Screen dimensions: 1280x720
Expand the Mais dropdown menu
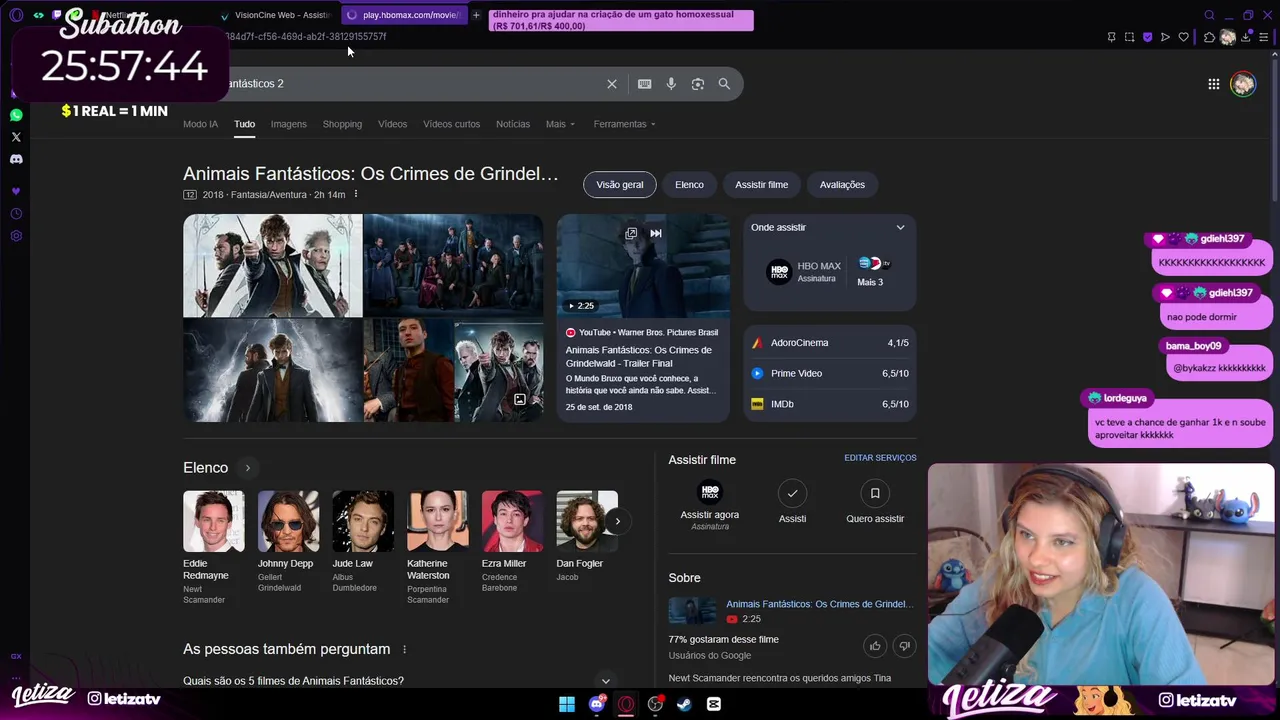click(560, 124)
